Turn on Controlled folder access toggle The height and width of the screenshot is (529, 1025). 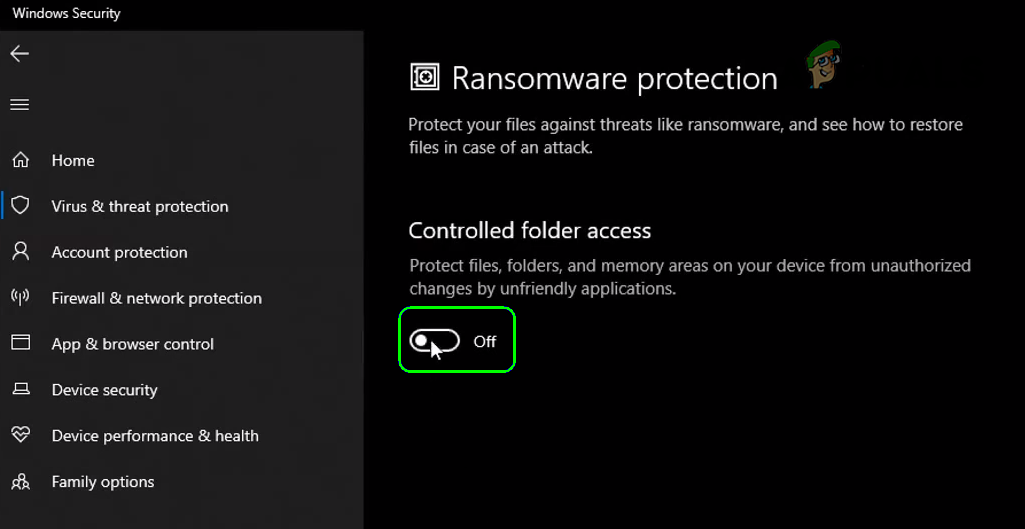[x=435, y=342]
